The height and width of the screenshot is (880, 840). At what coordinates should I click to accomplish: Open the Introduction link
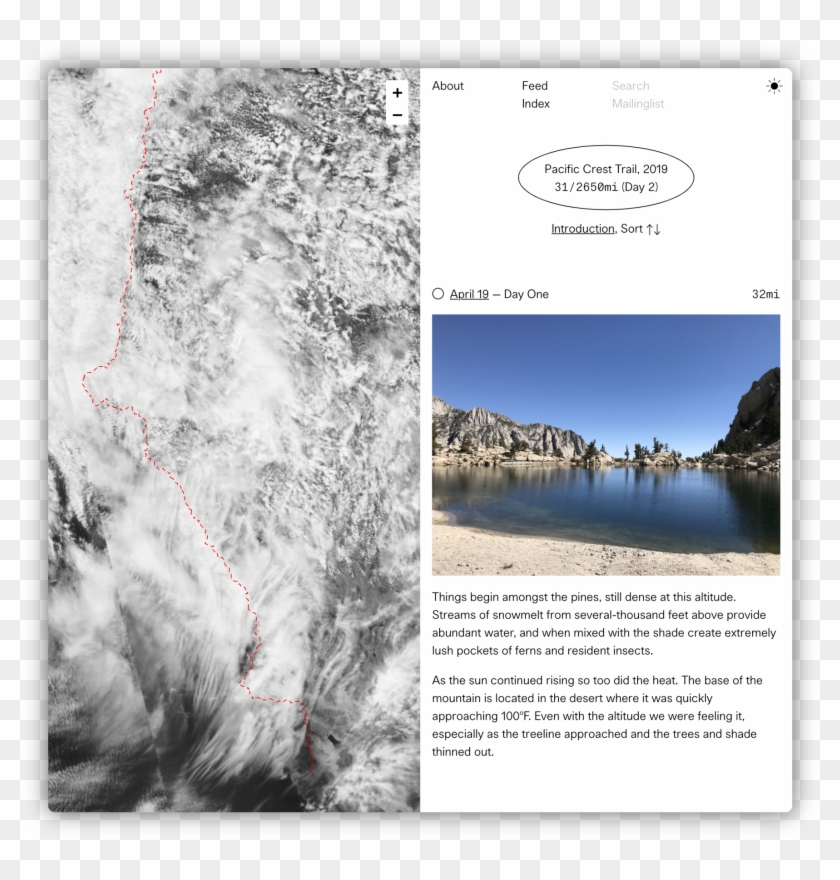(x=582, y=229)
